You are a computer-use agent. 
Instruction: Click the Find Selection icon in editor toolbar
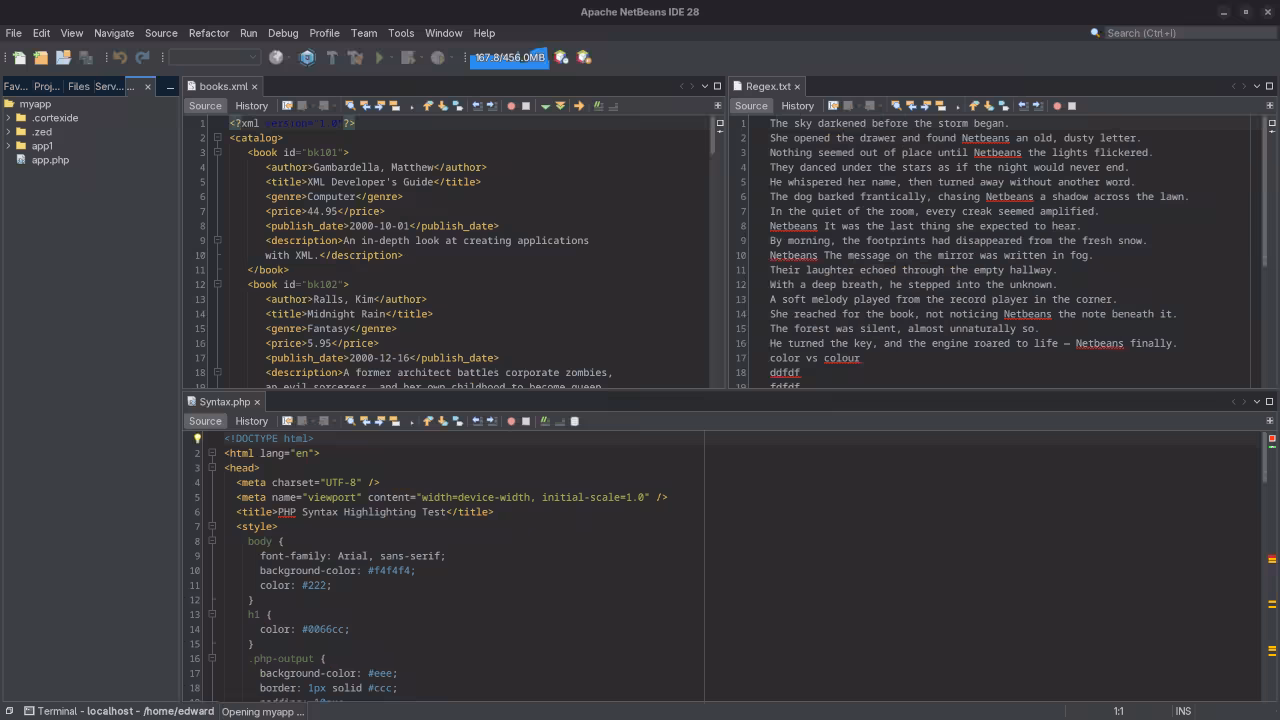(x=350, y=105)
